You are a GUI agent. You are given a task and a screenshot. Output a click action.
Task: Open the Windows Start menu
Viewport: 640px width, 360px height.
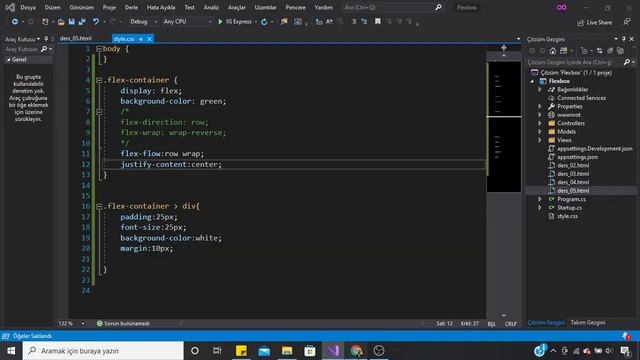tap(11, 351)
